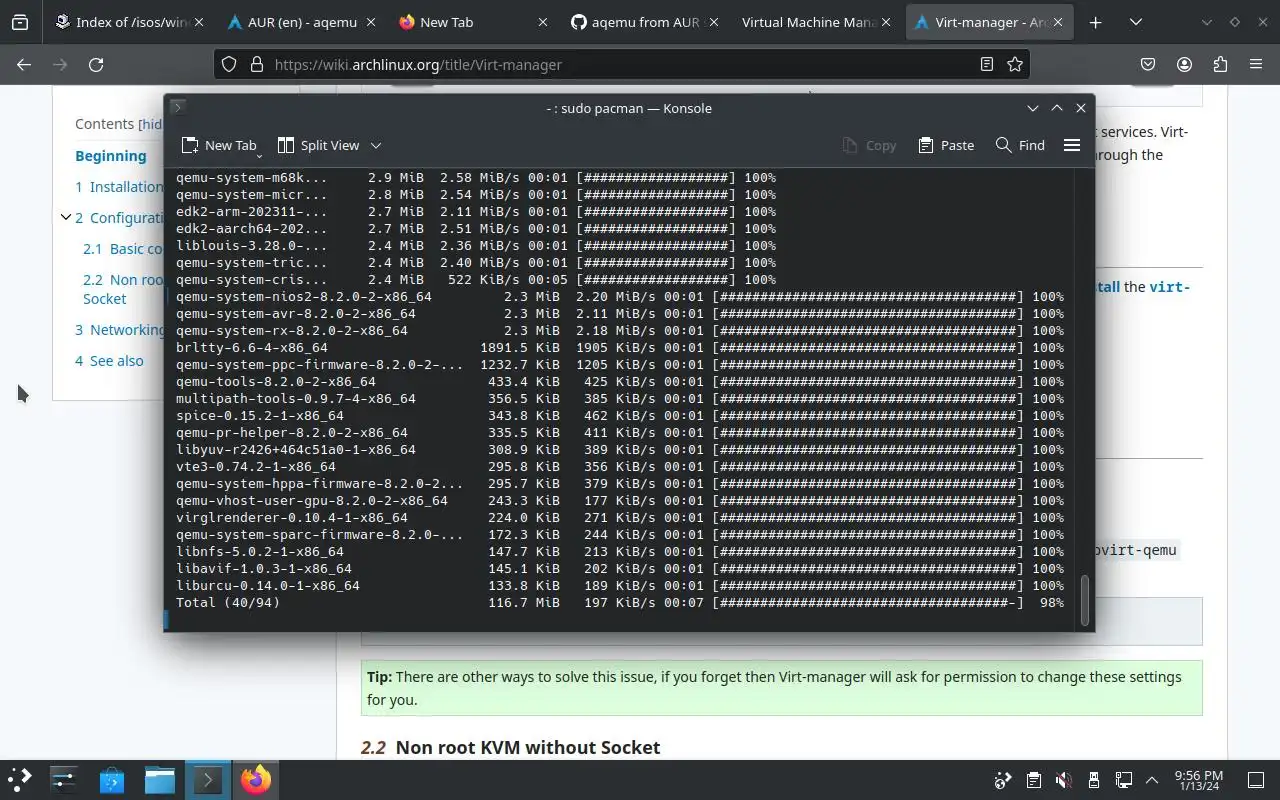This screenshot has height=800, width=1280.
Task: Go to '3 Networking' contents link
Action: tap(119, 329)
